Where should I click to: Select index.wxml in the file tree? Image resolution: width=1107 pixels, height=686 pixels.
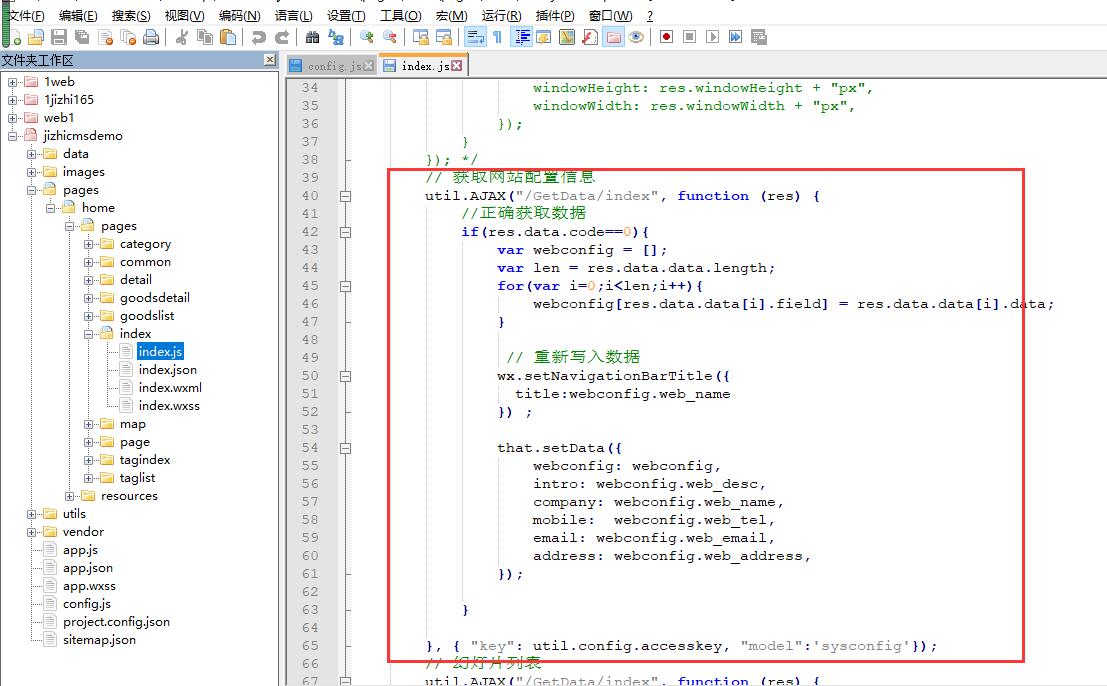tap(170, 388)
